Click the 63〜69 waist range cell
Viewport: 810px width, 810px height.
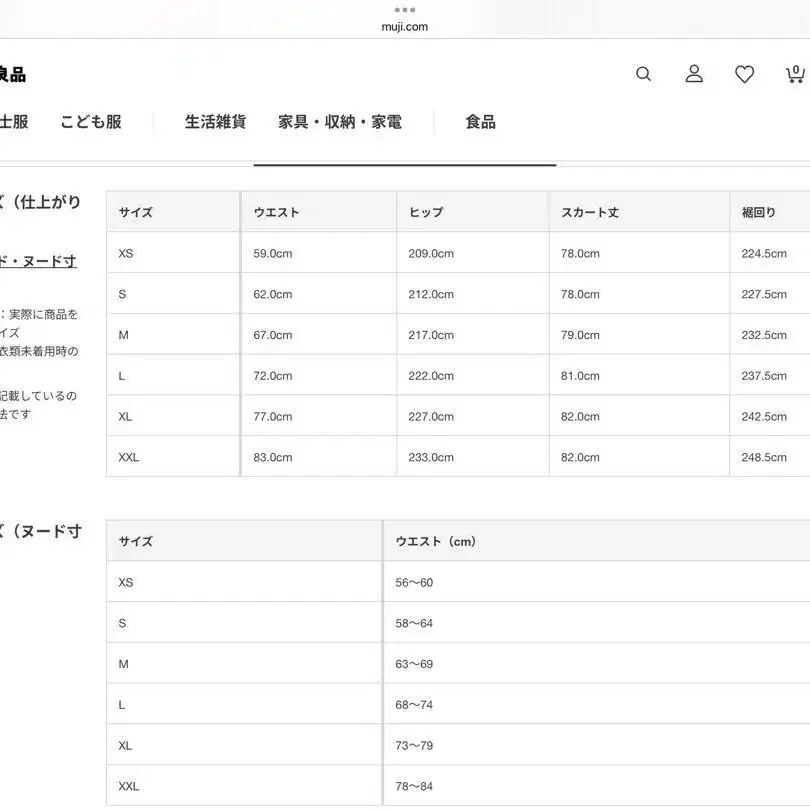(x=597, y=664)
